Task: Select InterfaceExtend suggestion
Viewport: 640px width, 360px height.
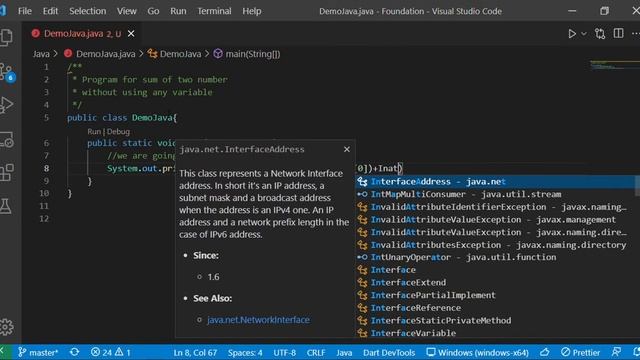Action: pyautogui.click(x=496, y=282)
